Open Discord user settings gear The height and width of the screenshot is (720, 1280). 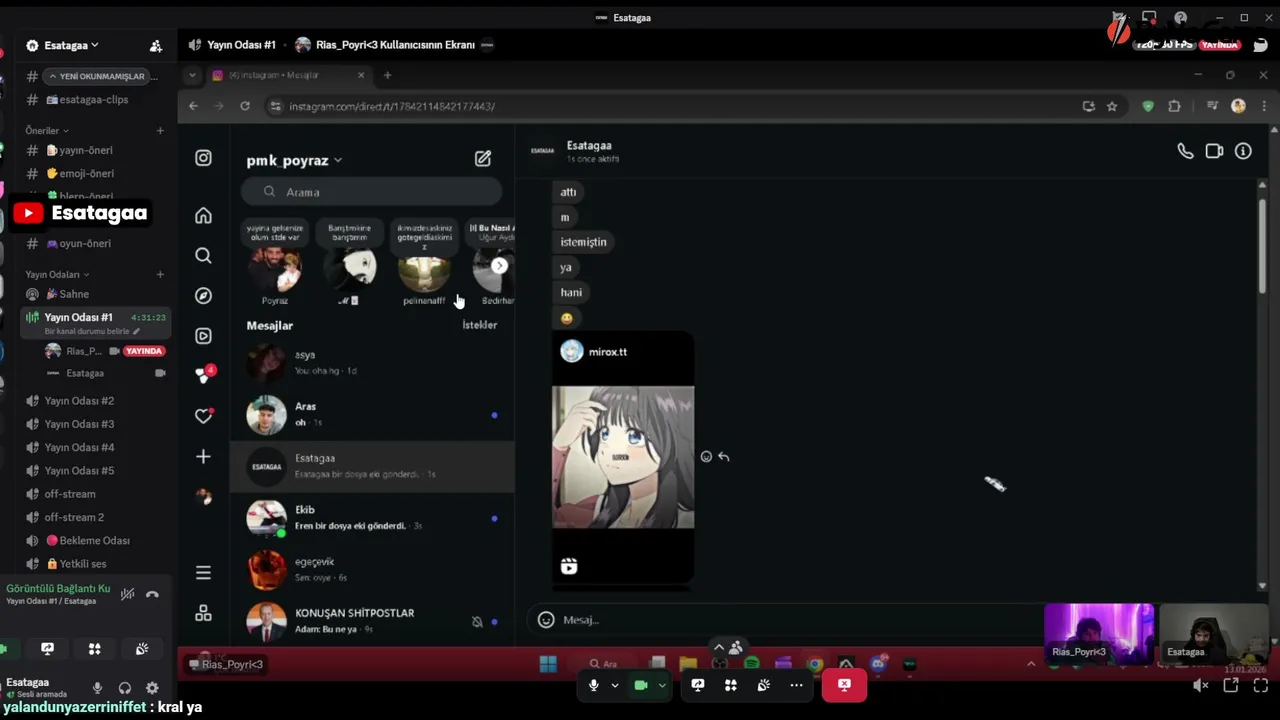click(x=152, y=688)
